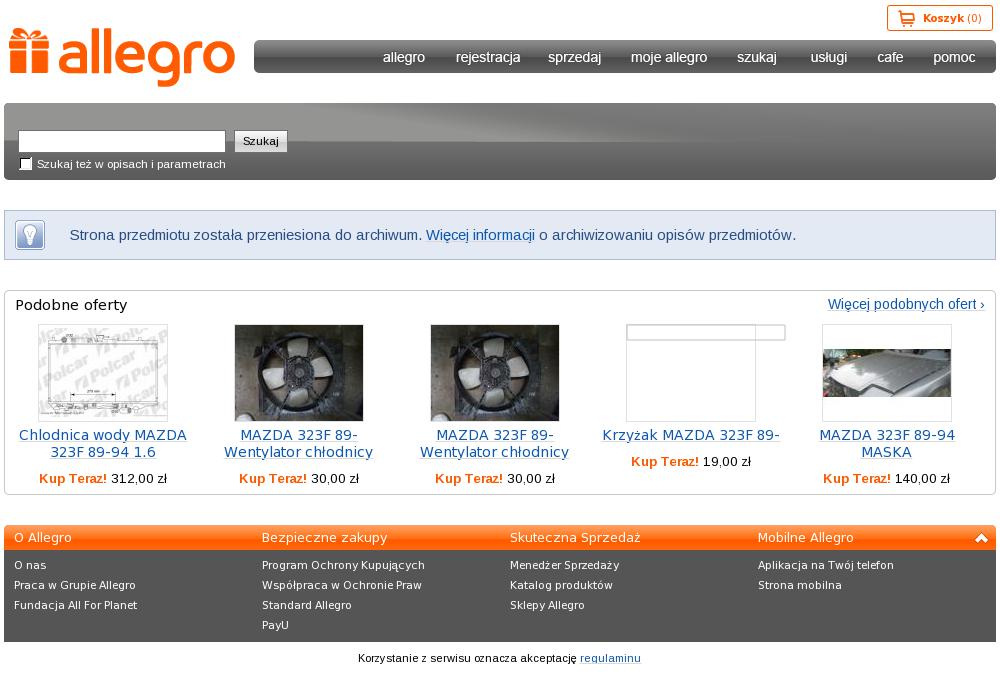Open 'Program Ochrony Kupujących' link

pos(343,565)
